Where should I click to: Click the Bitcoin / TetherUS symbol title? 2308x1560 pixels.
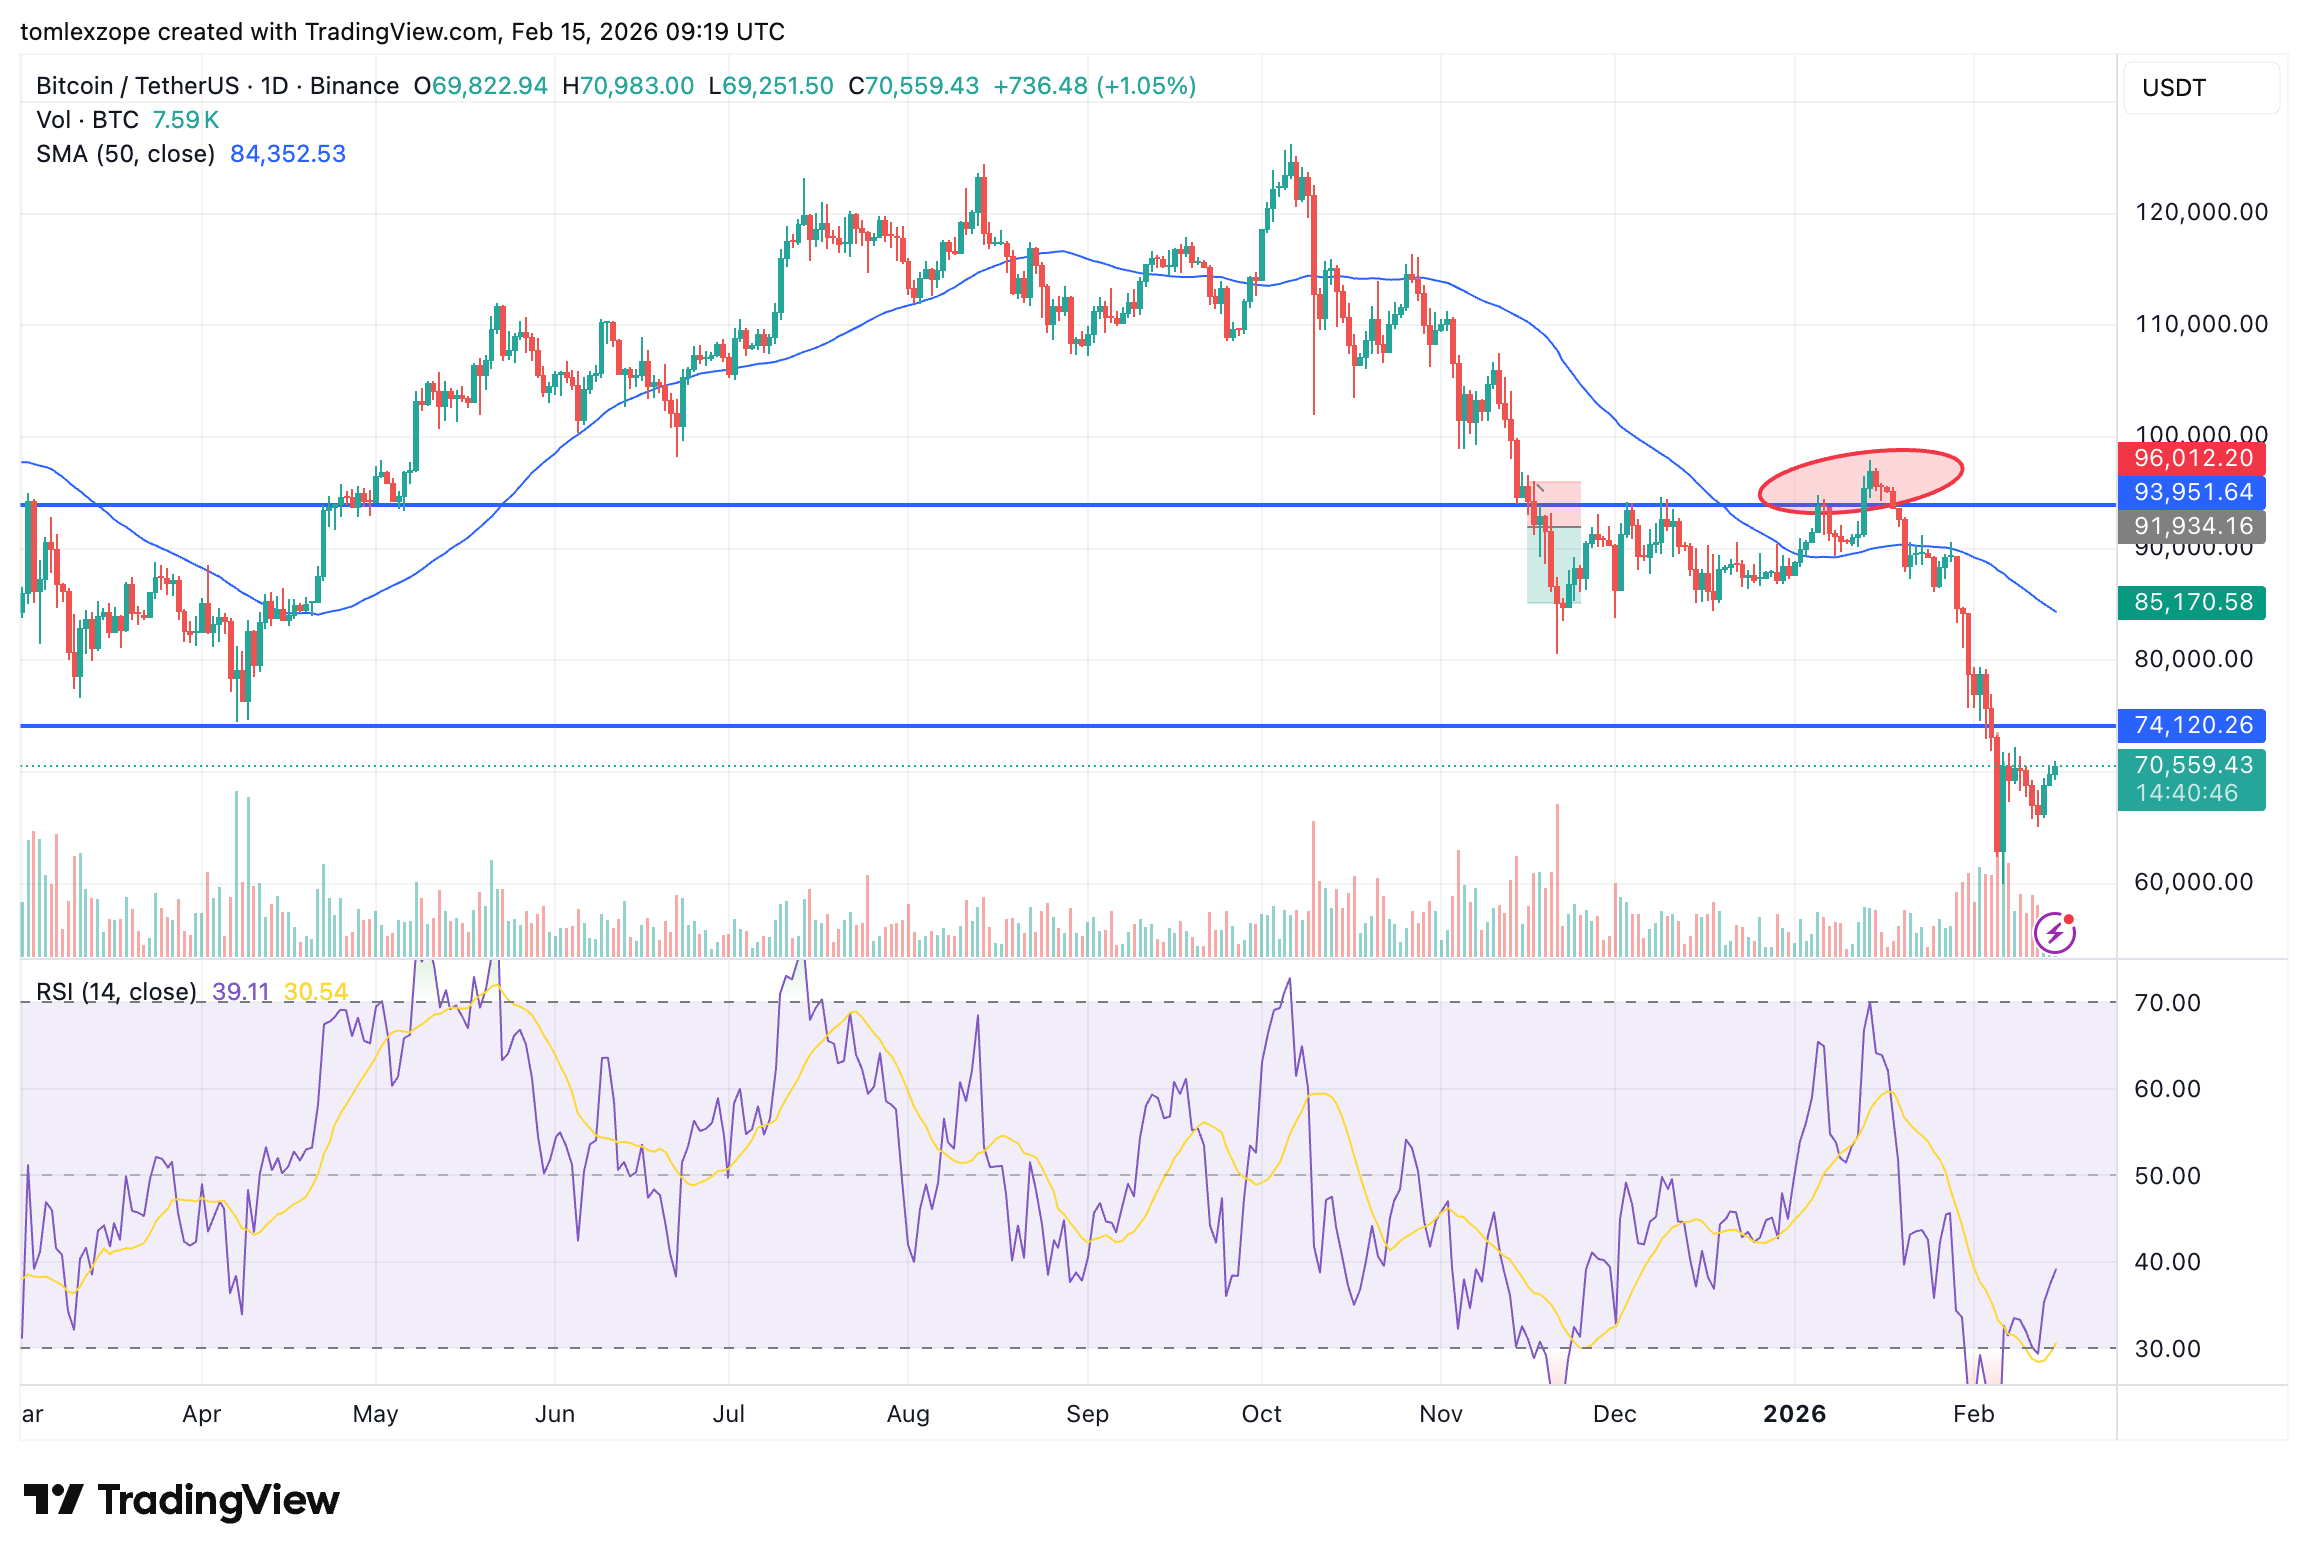136,86
